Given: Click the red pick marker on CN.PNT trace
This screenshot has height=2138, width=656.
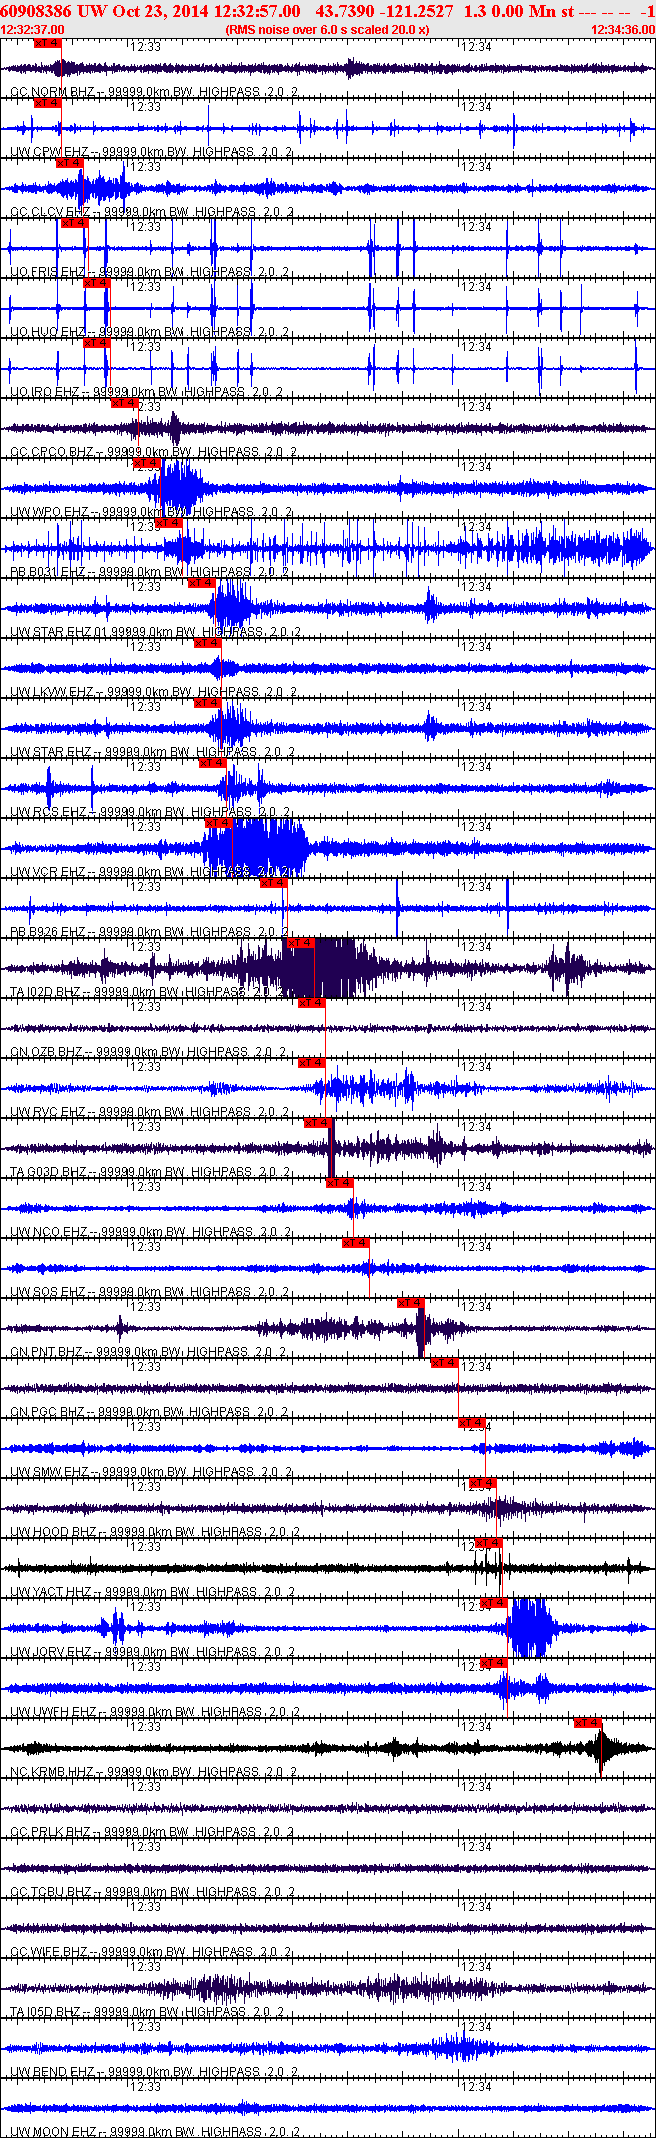Looking at the screenshot, I should [x=410, y=1303].
